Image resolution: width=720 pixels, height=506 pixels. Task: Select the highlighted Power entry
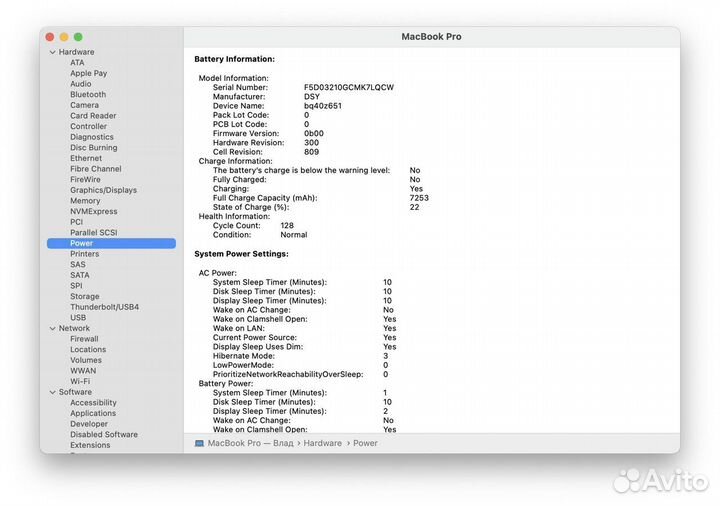point(111,243)
